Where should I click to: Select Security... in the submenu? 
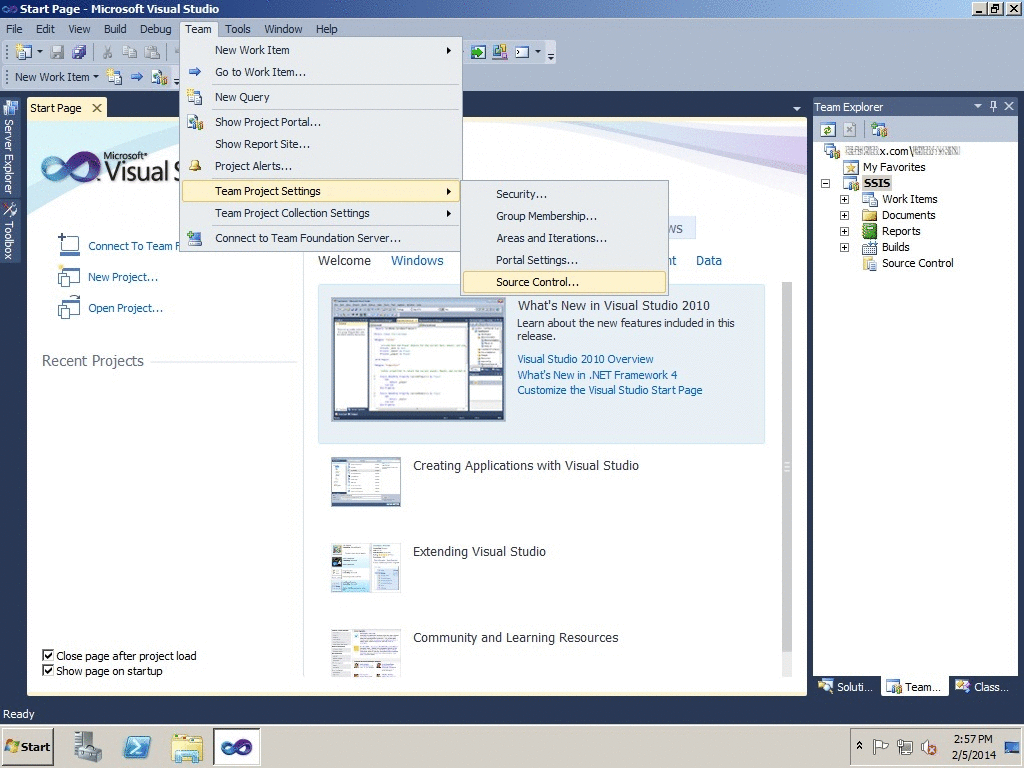point(564,194)
